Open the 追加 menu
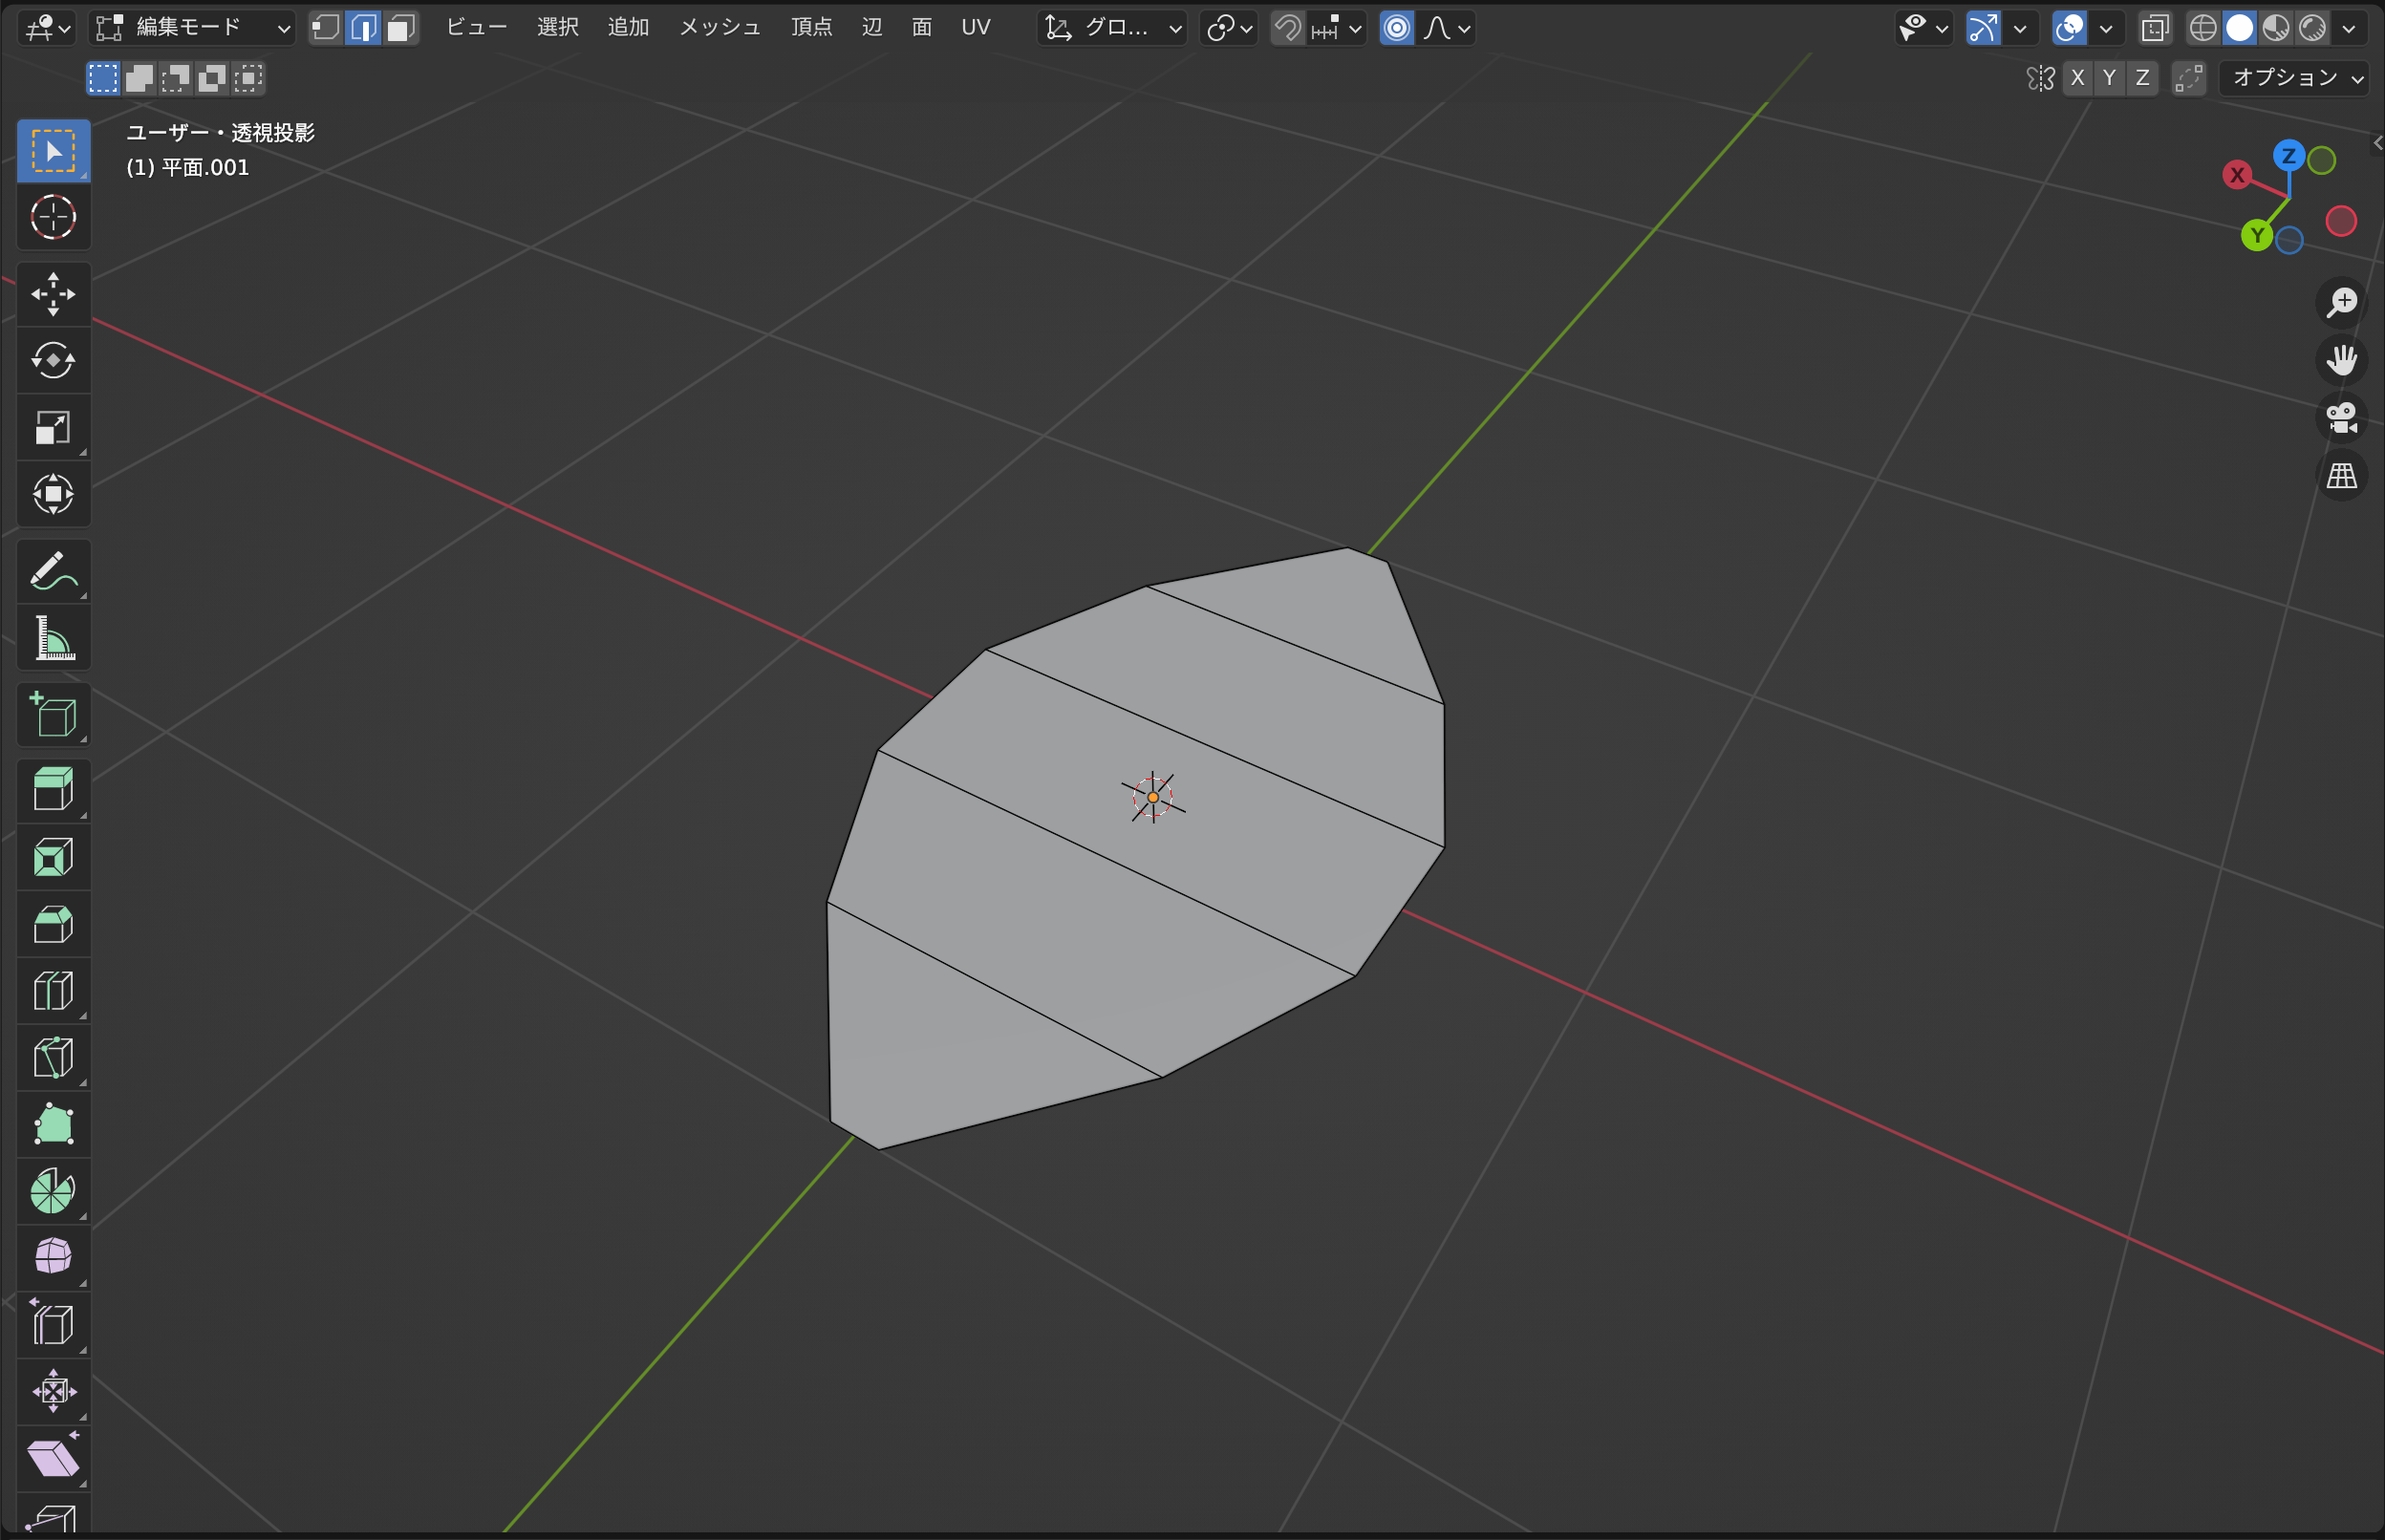 628,28
